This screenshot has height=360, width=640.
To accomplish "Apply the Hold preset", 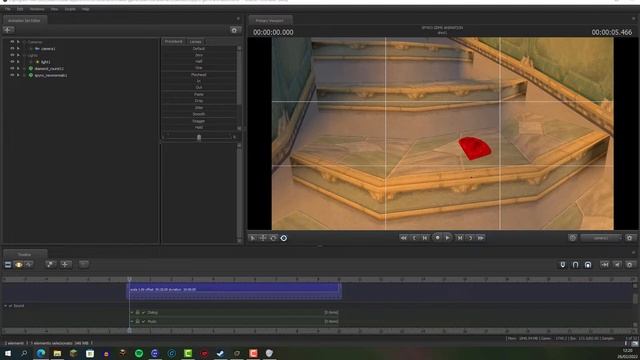I will 199,127.
